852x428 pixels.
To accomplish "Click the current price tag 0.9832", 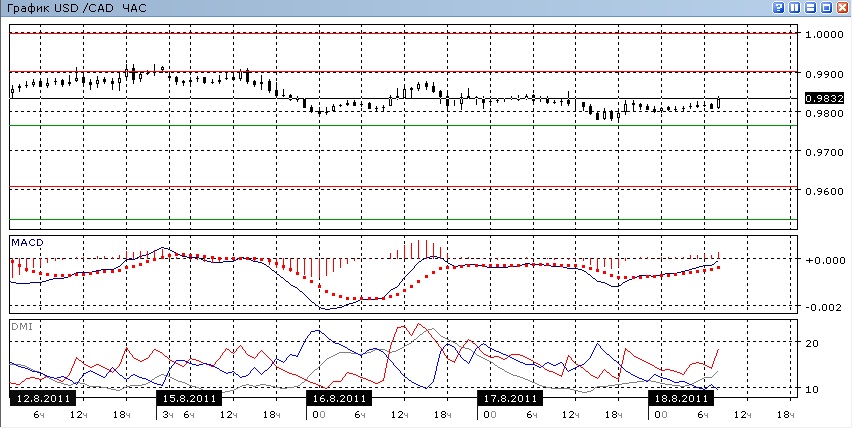I will (x=824, y=98).
